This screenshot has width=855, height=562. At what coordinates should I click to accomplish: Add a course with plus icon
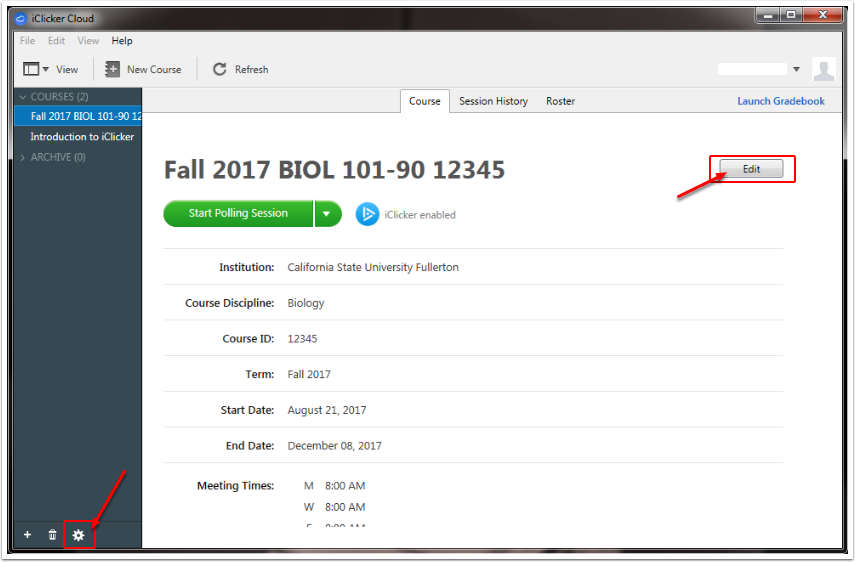tap(27, 535)
